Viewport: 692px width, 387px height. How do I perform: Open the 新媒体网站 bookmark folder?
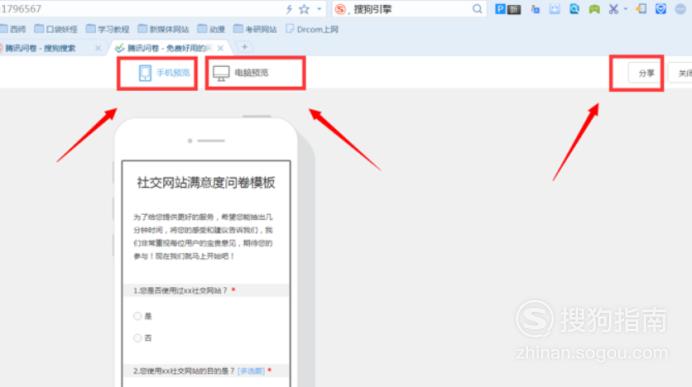[x=164, y=29]
